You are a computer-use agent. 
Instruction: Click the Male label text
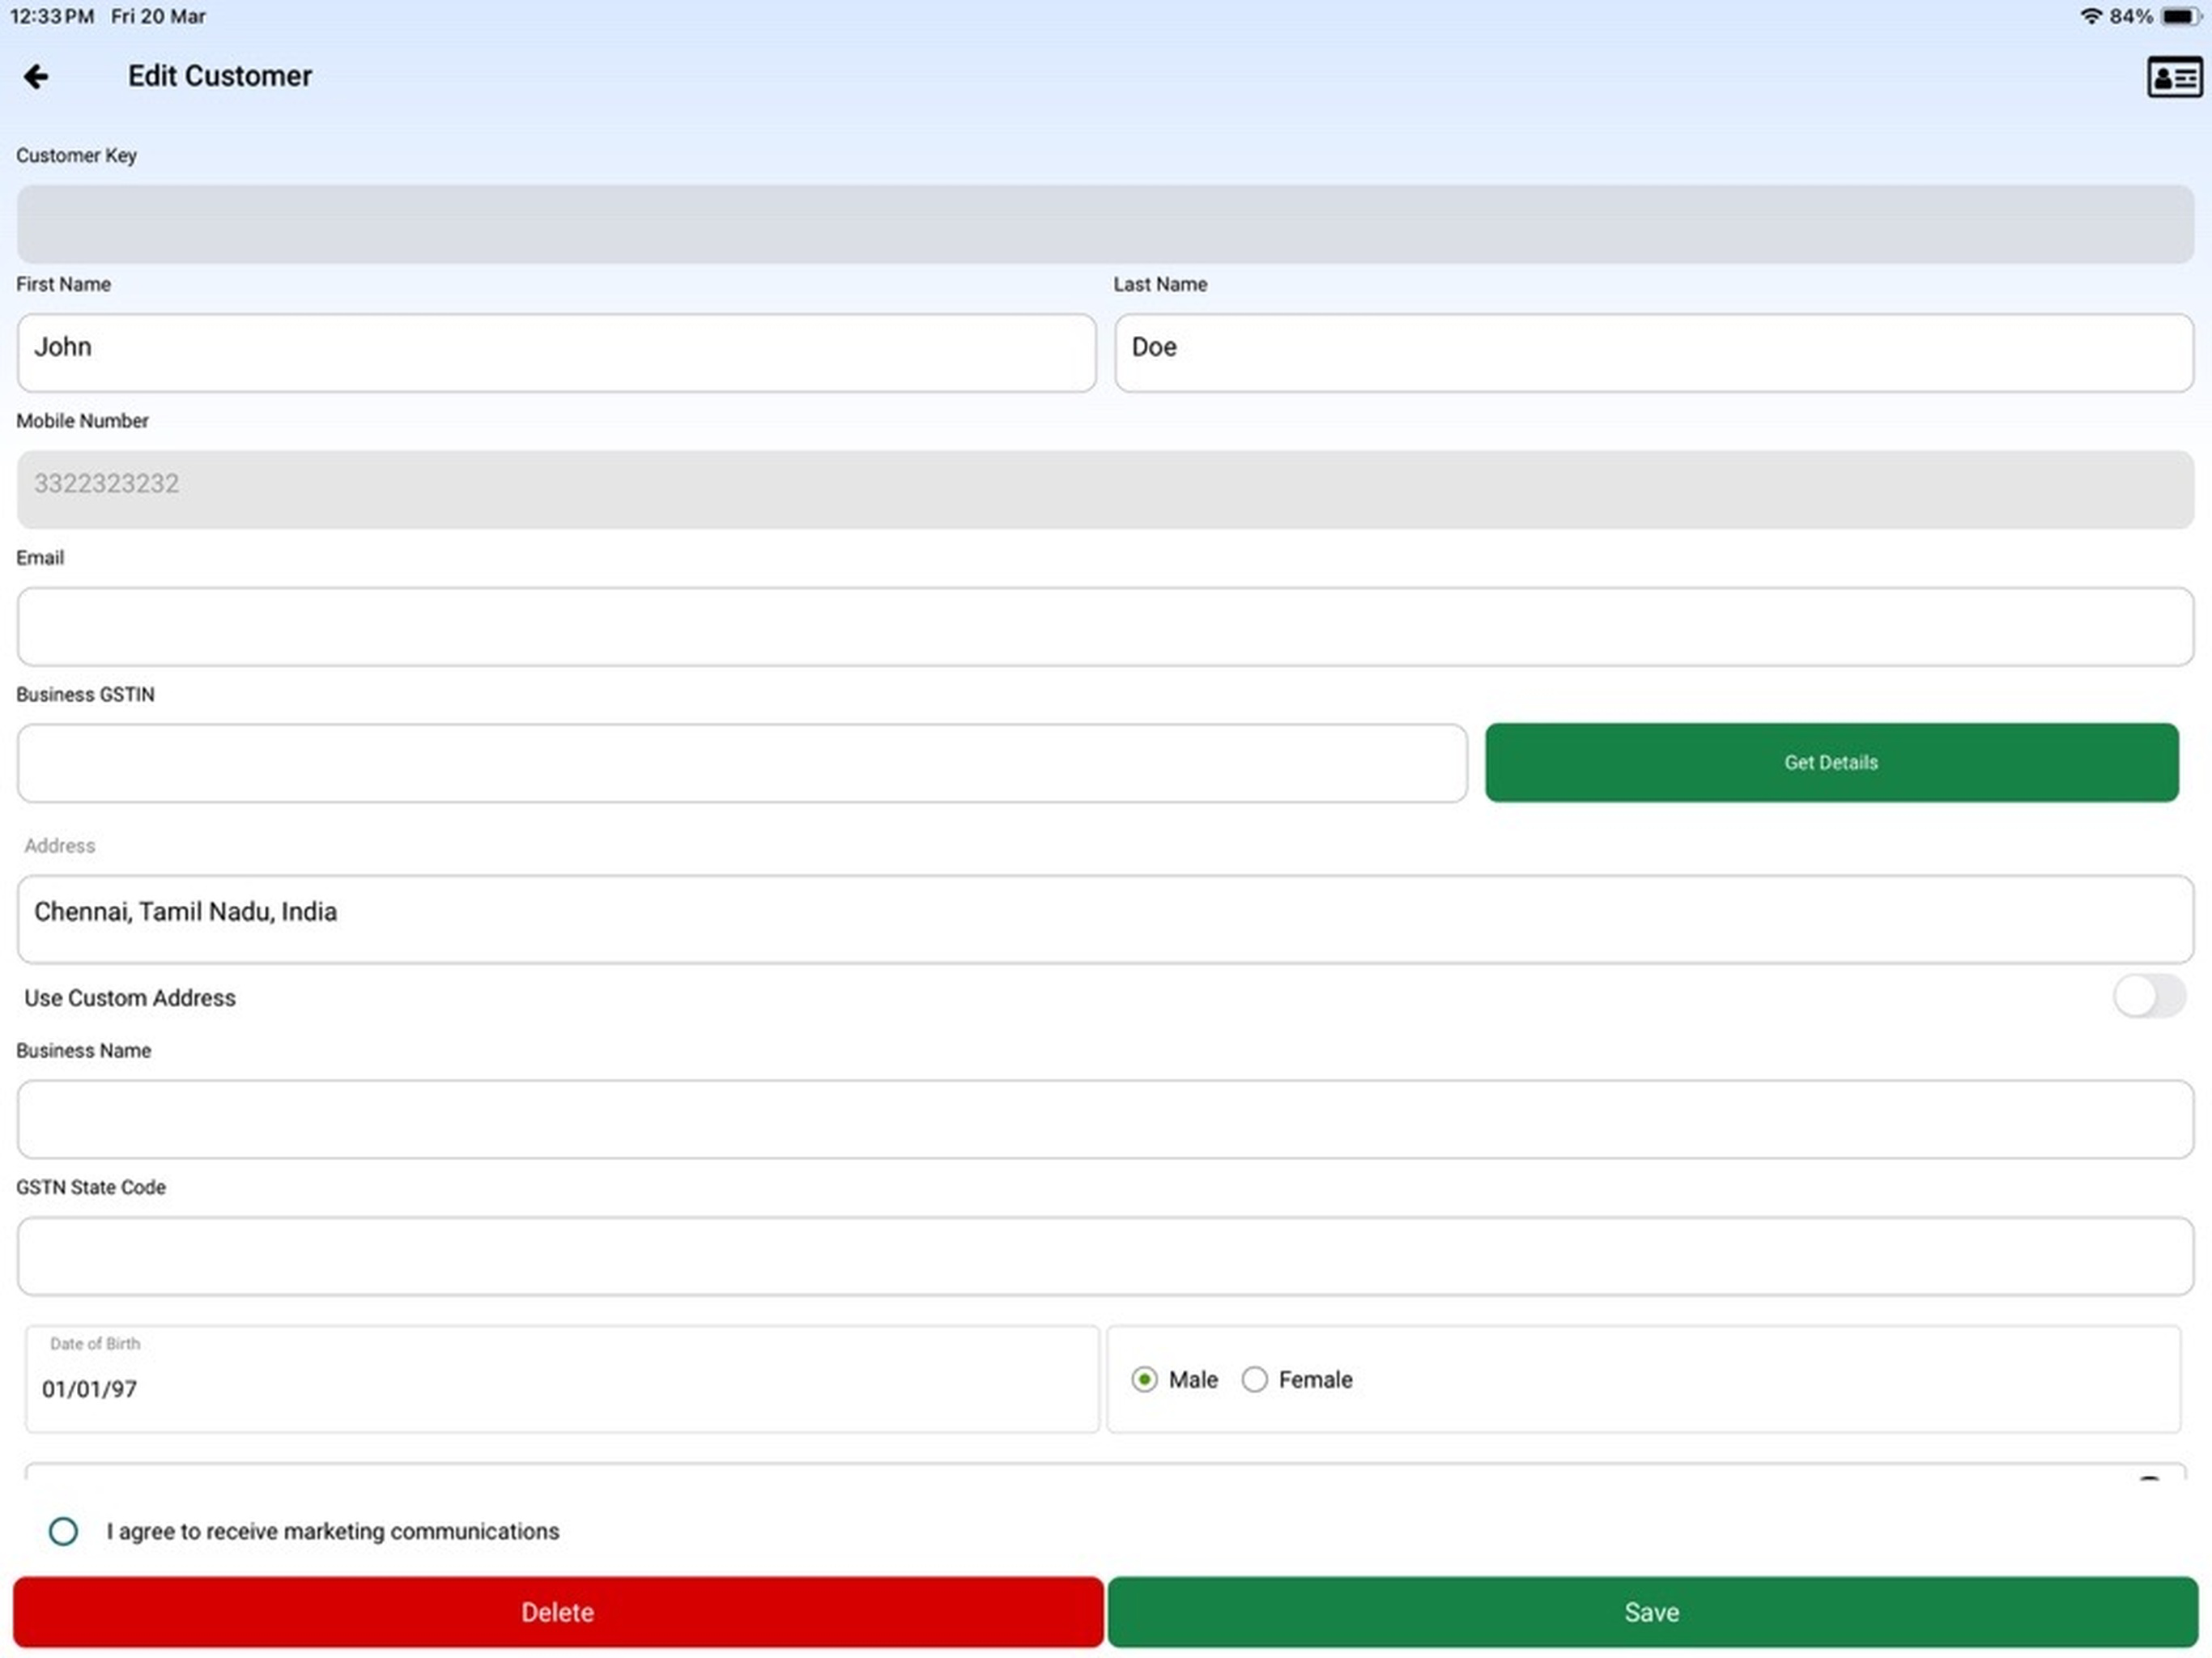pyautogui.click(x=1193, y=1380)
